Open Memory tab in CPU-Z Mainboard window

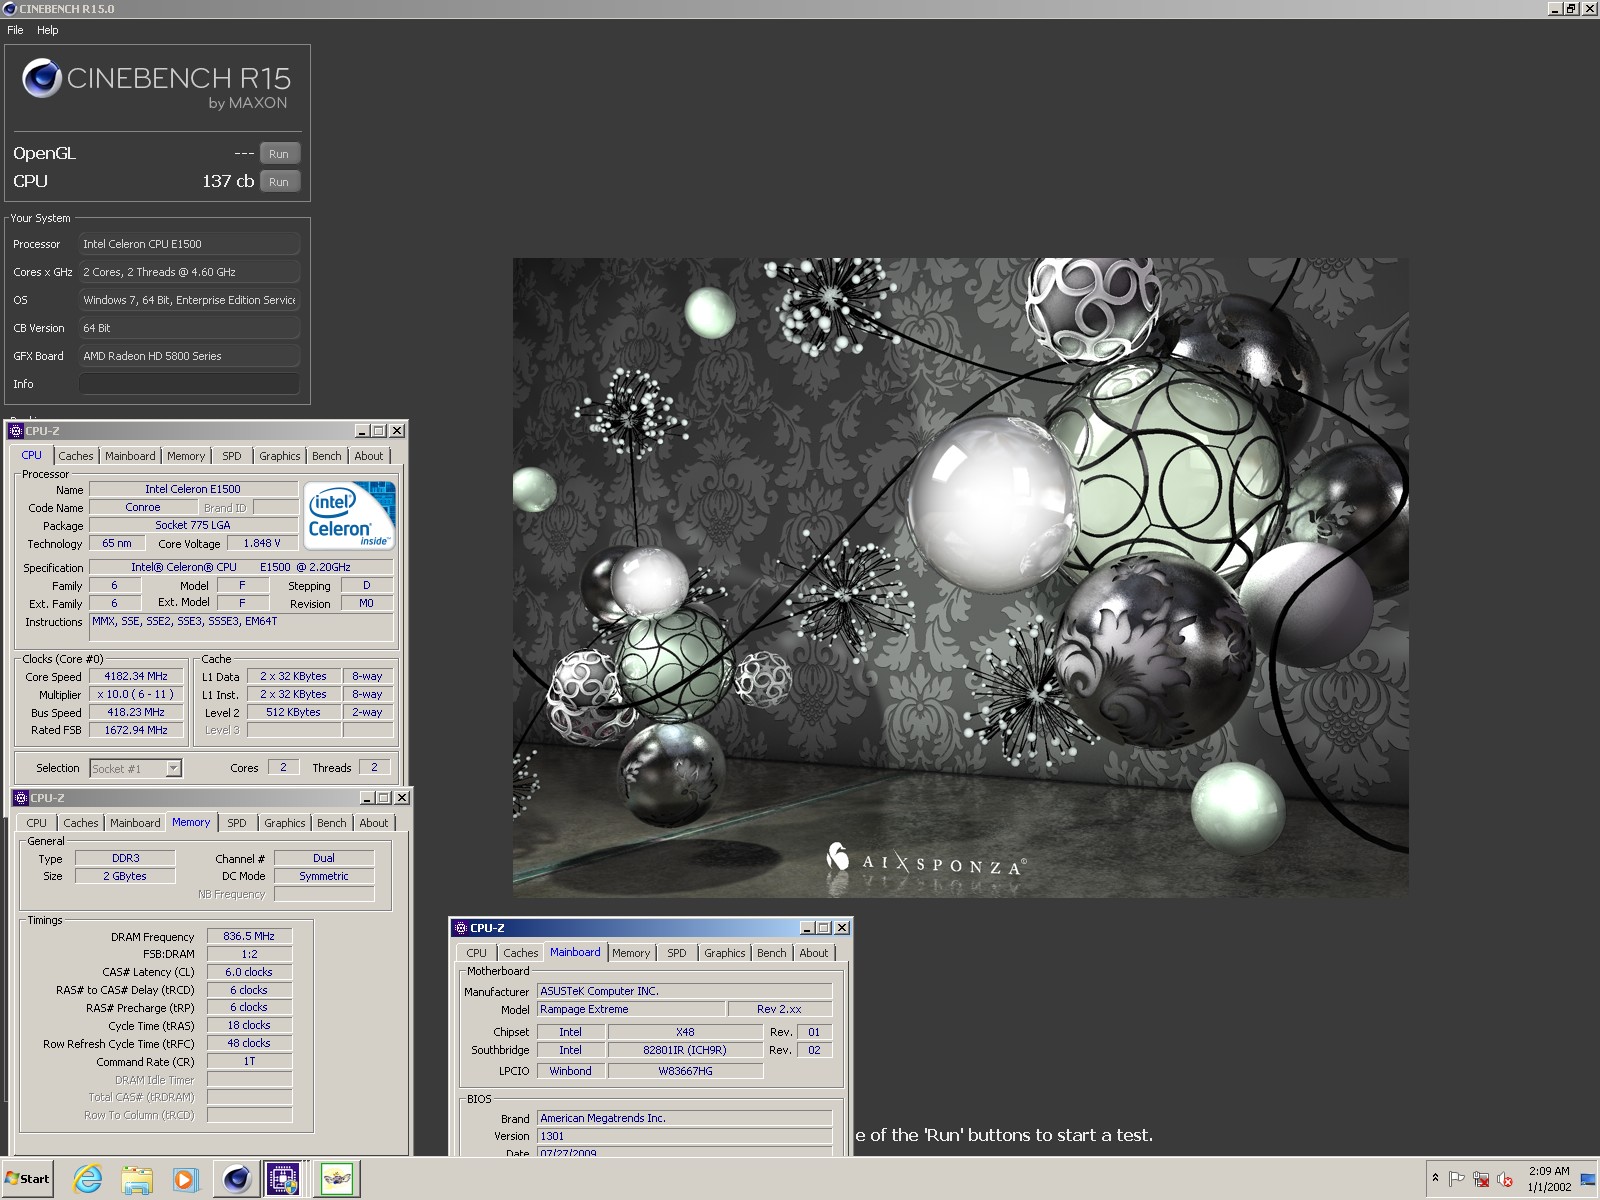tap(631, 953)
